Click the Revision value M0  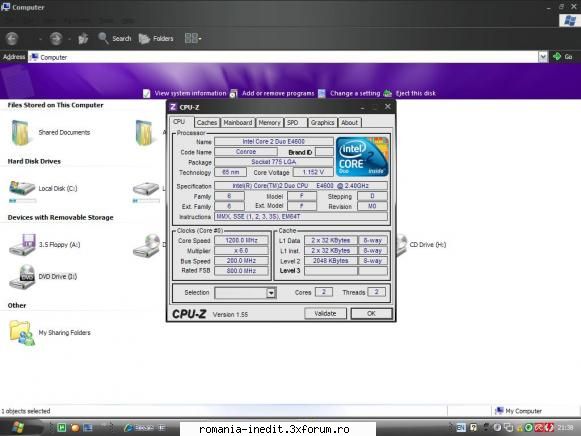click(x=372, y=206)
